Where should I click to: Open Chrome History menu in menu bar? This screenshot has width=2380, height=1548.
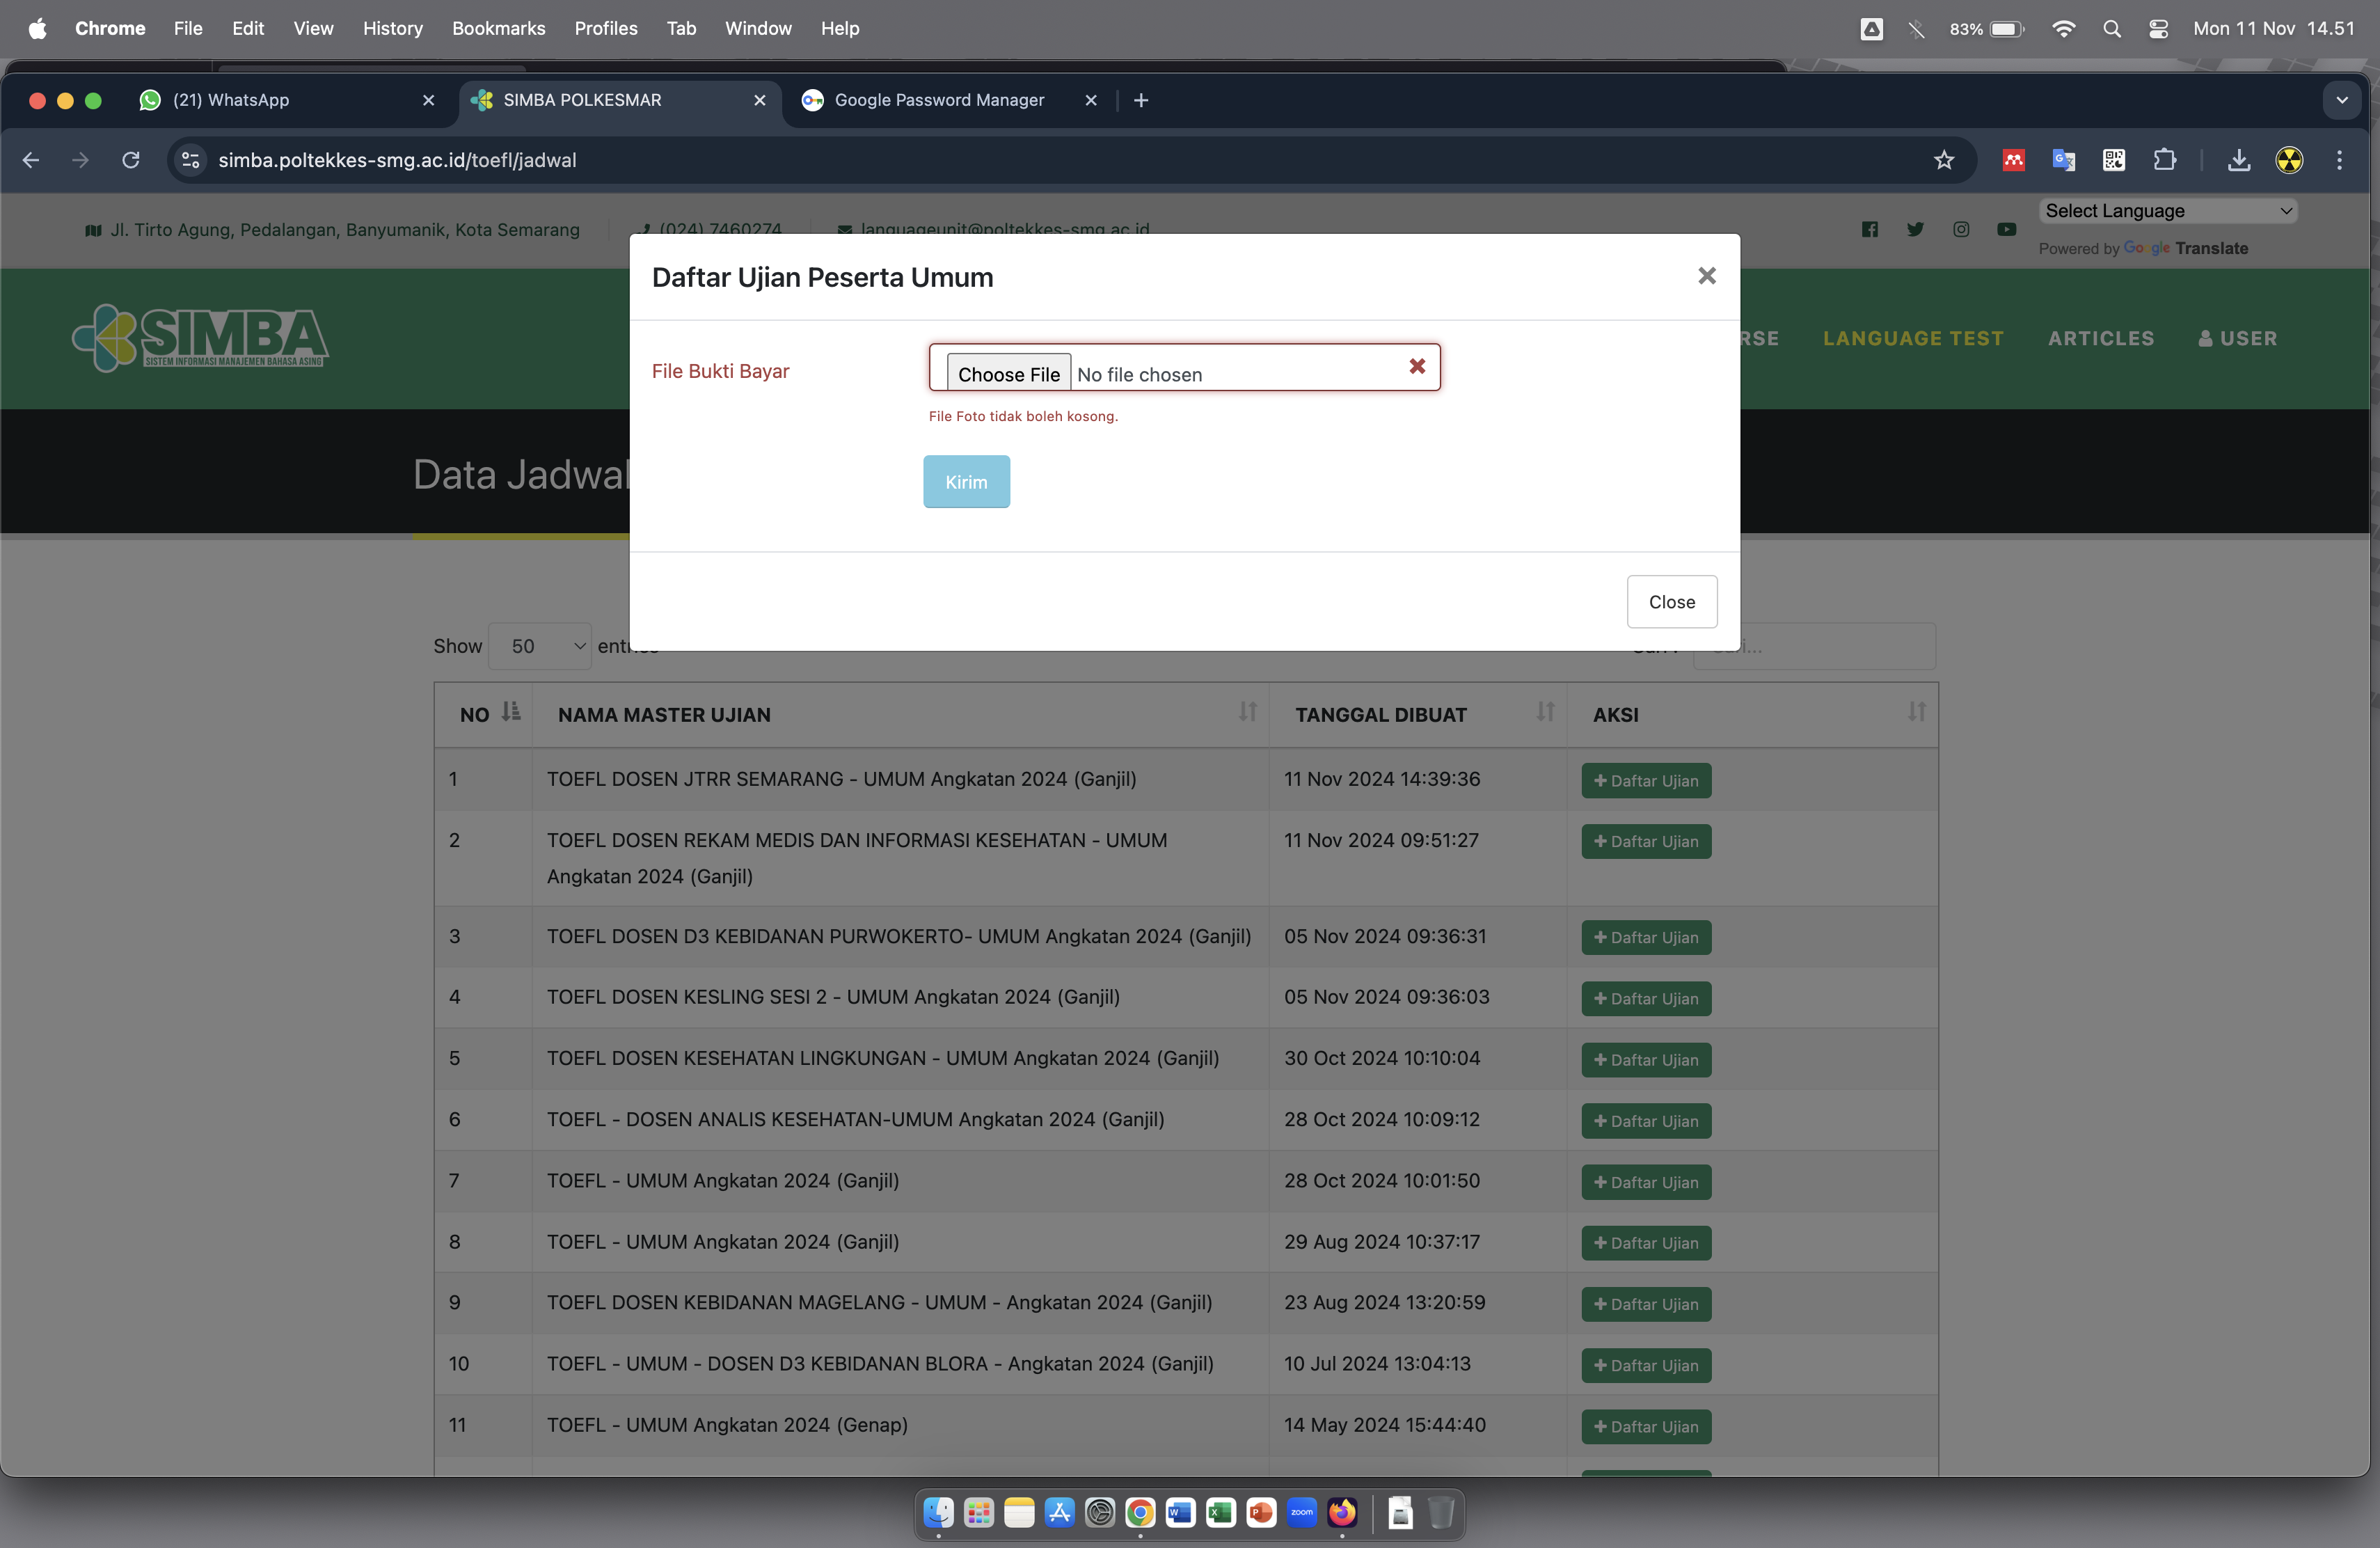tap(392, 28)
